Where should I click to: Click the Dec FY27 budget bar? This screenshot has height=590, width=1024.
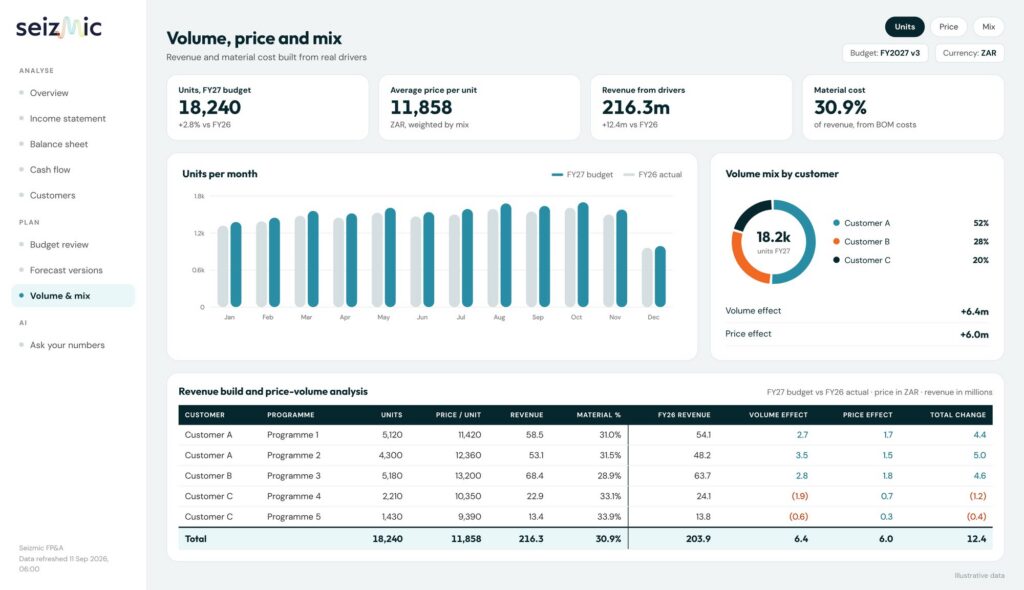pos(660,276)
